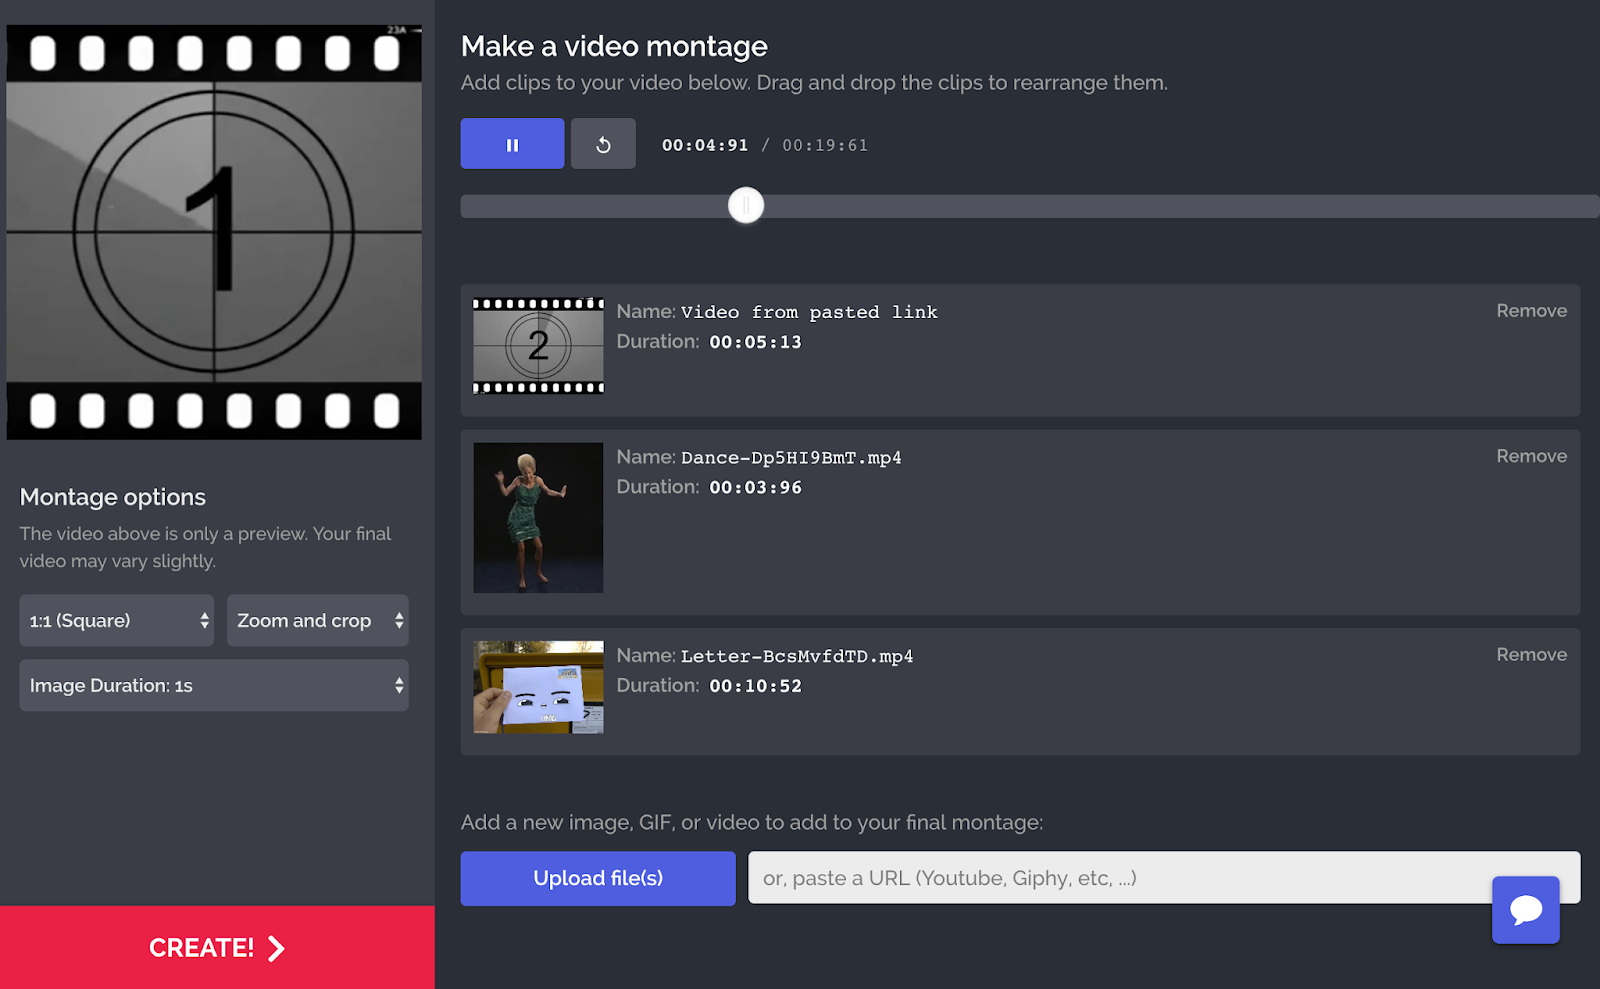The height and width of the screenshot is (989, 1600).
Task: Select the dancing woman clip thumbnail
Action: [538, 518]
